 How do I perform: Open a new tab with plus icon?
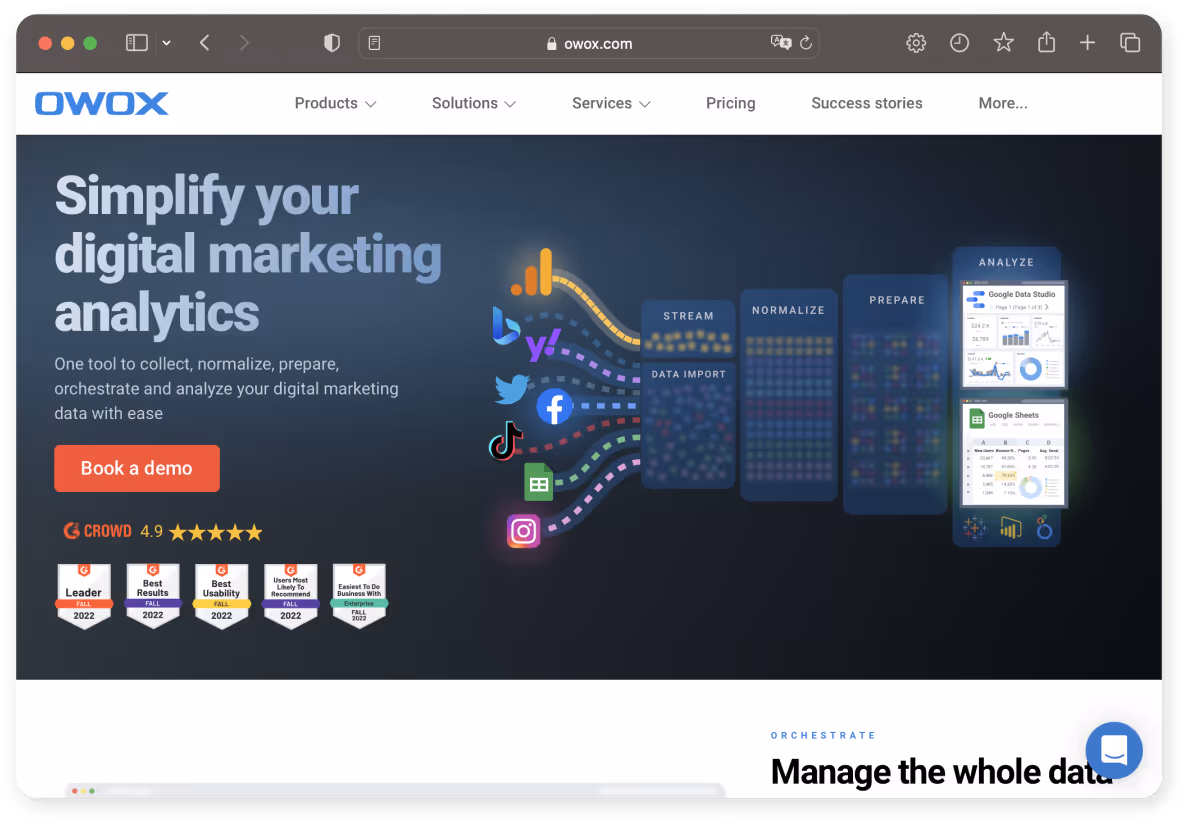(x=1088, y=43)
